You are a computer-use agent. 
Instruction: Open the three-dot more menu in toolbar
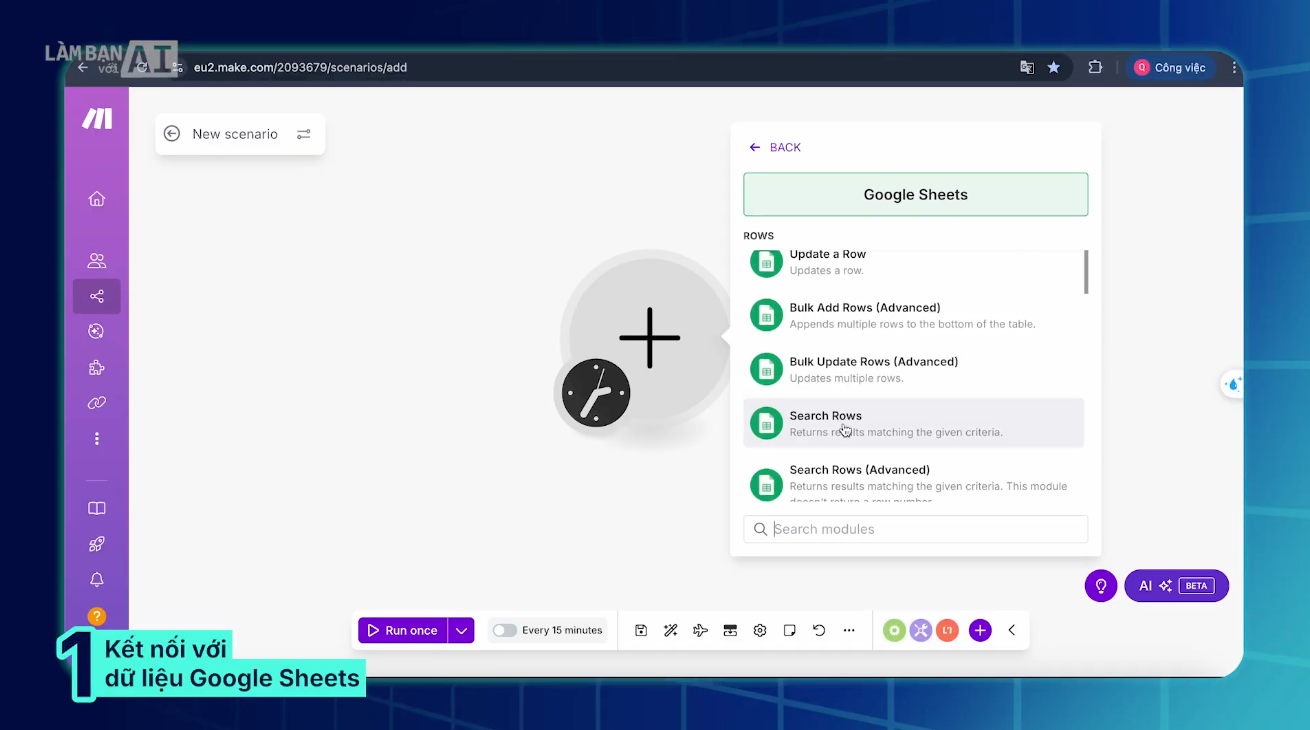tap(849, 630)
